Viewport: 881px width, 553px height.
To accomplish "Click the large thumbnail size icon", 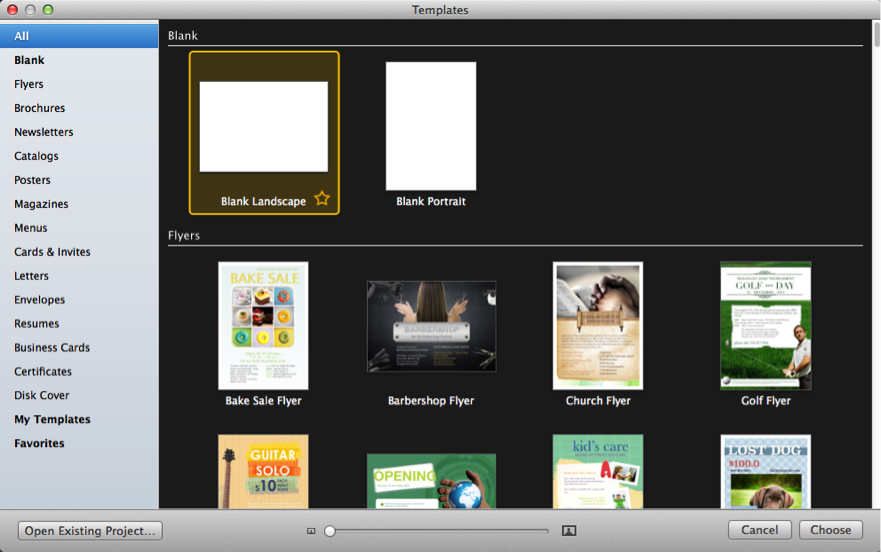I will (x=569, y=531).
